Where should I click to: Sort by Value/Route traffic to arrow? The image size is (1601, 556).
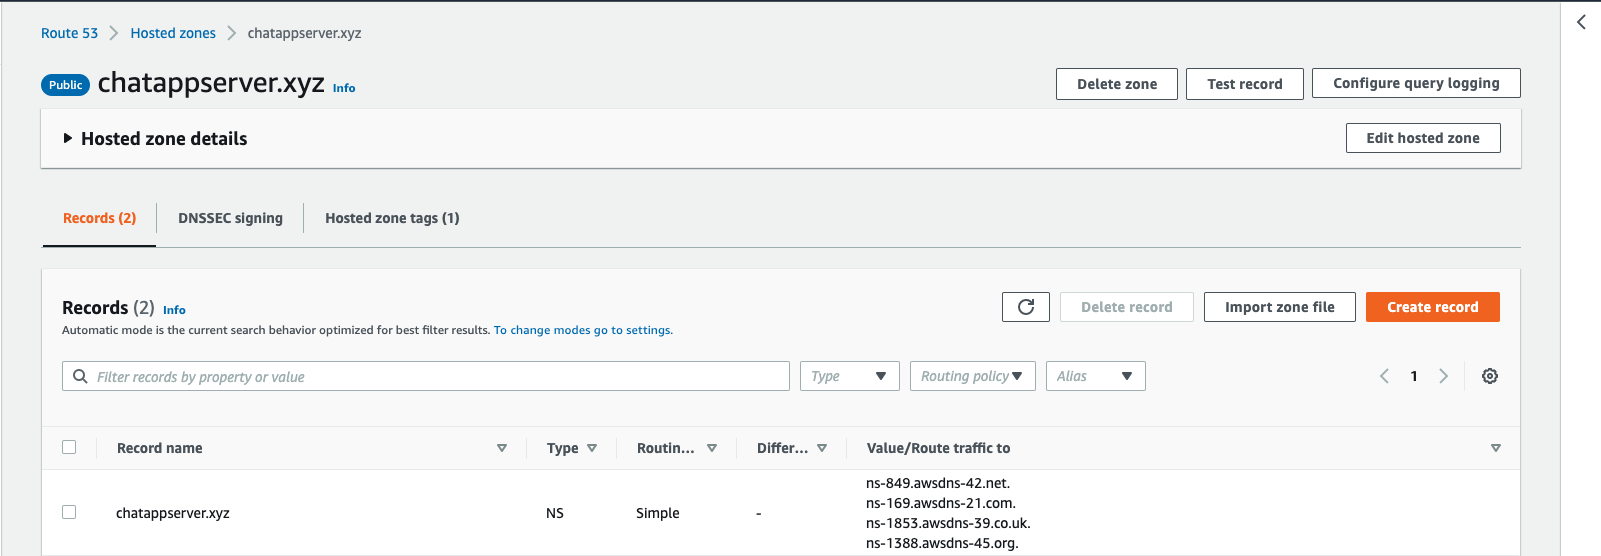1495,448
